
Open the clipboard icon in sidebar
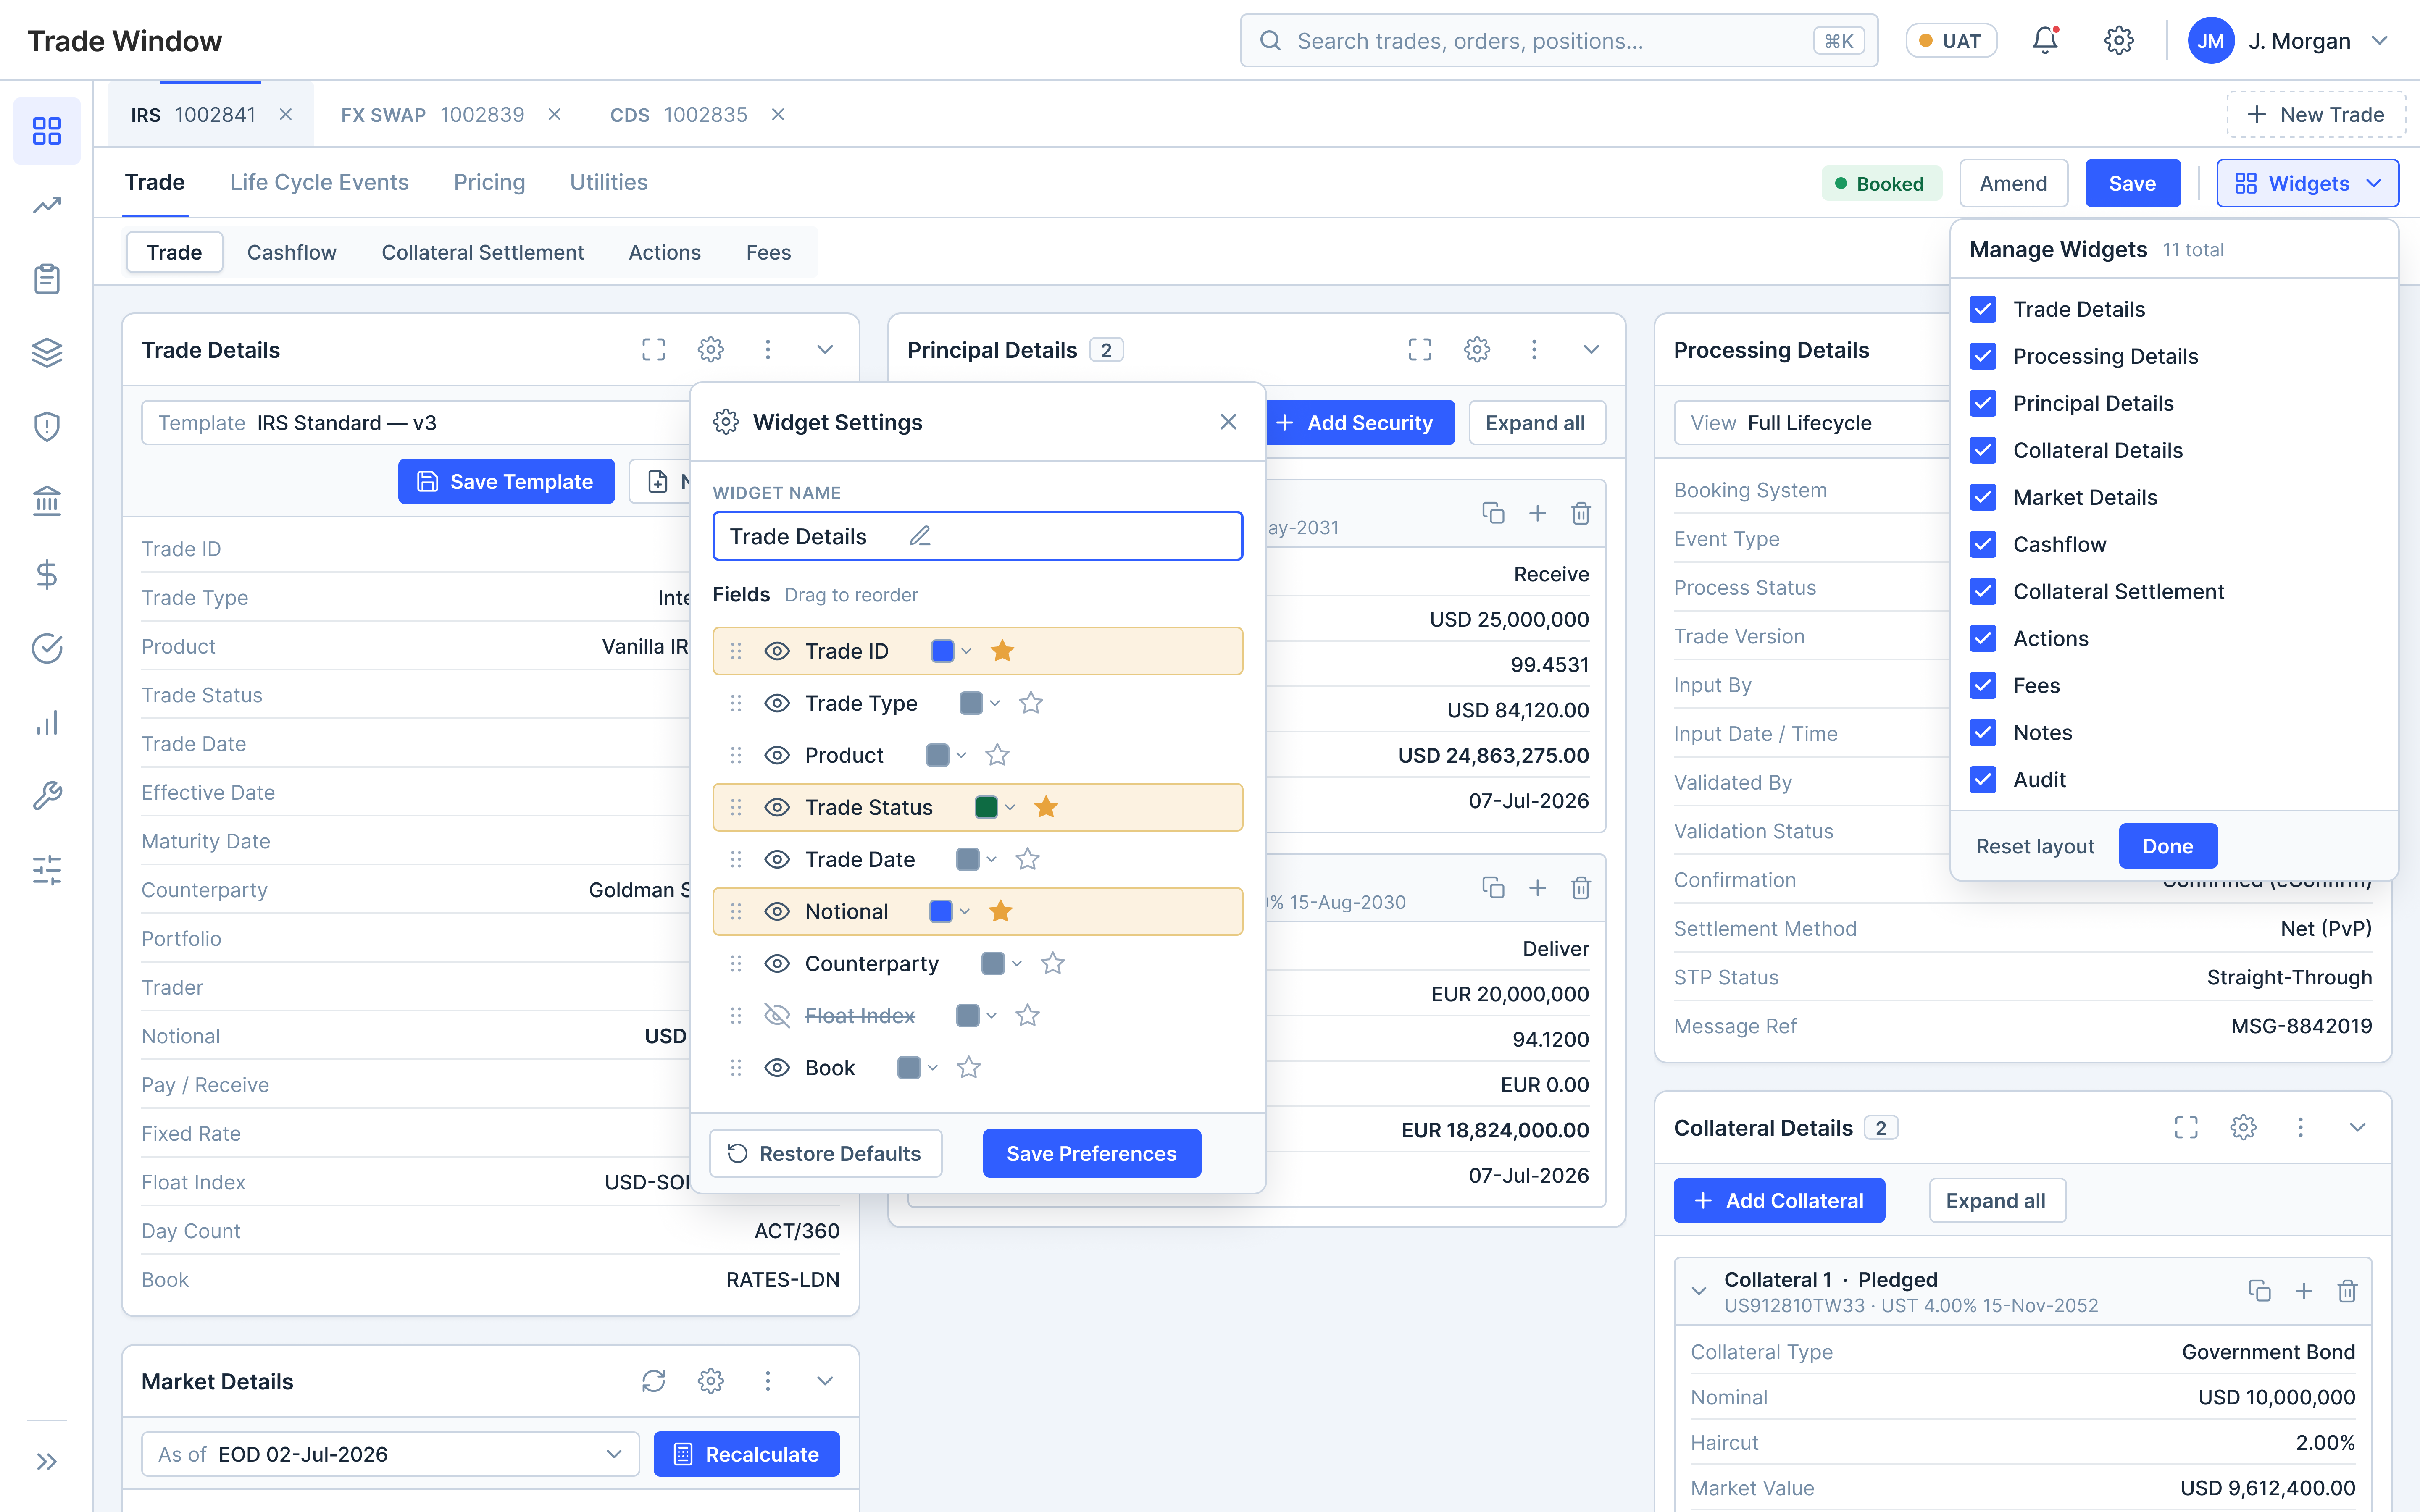coord(47,279)
